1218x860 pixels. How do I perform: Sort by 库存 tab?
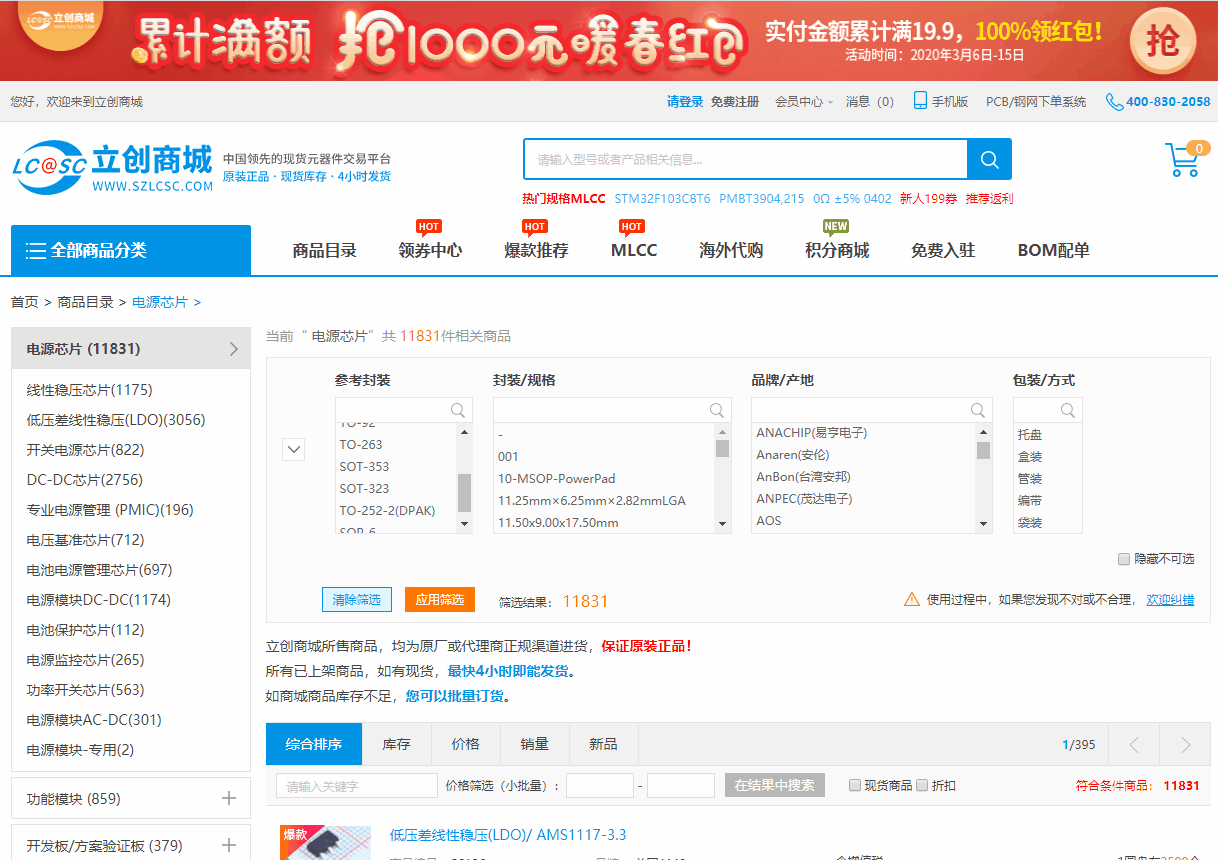[x=397, y=744]
